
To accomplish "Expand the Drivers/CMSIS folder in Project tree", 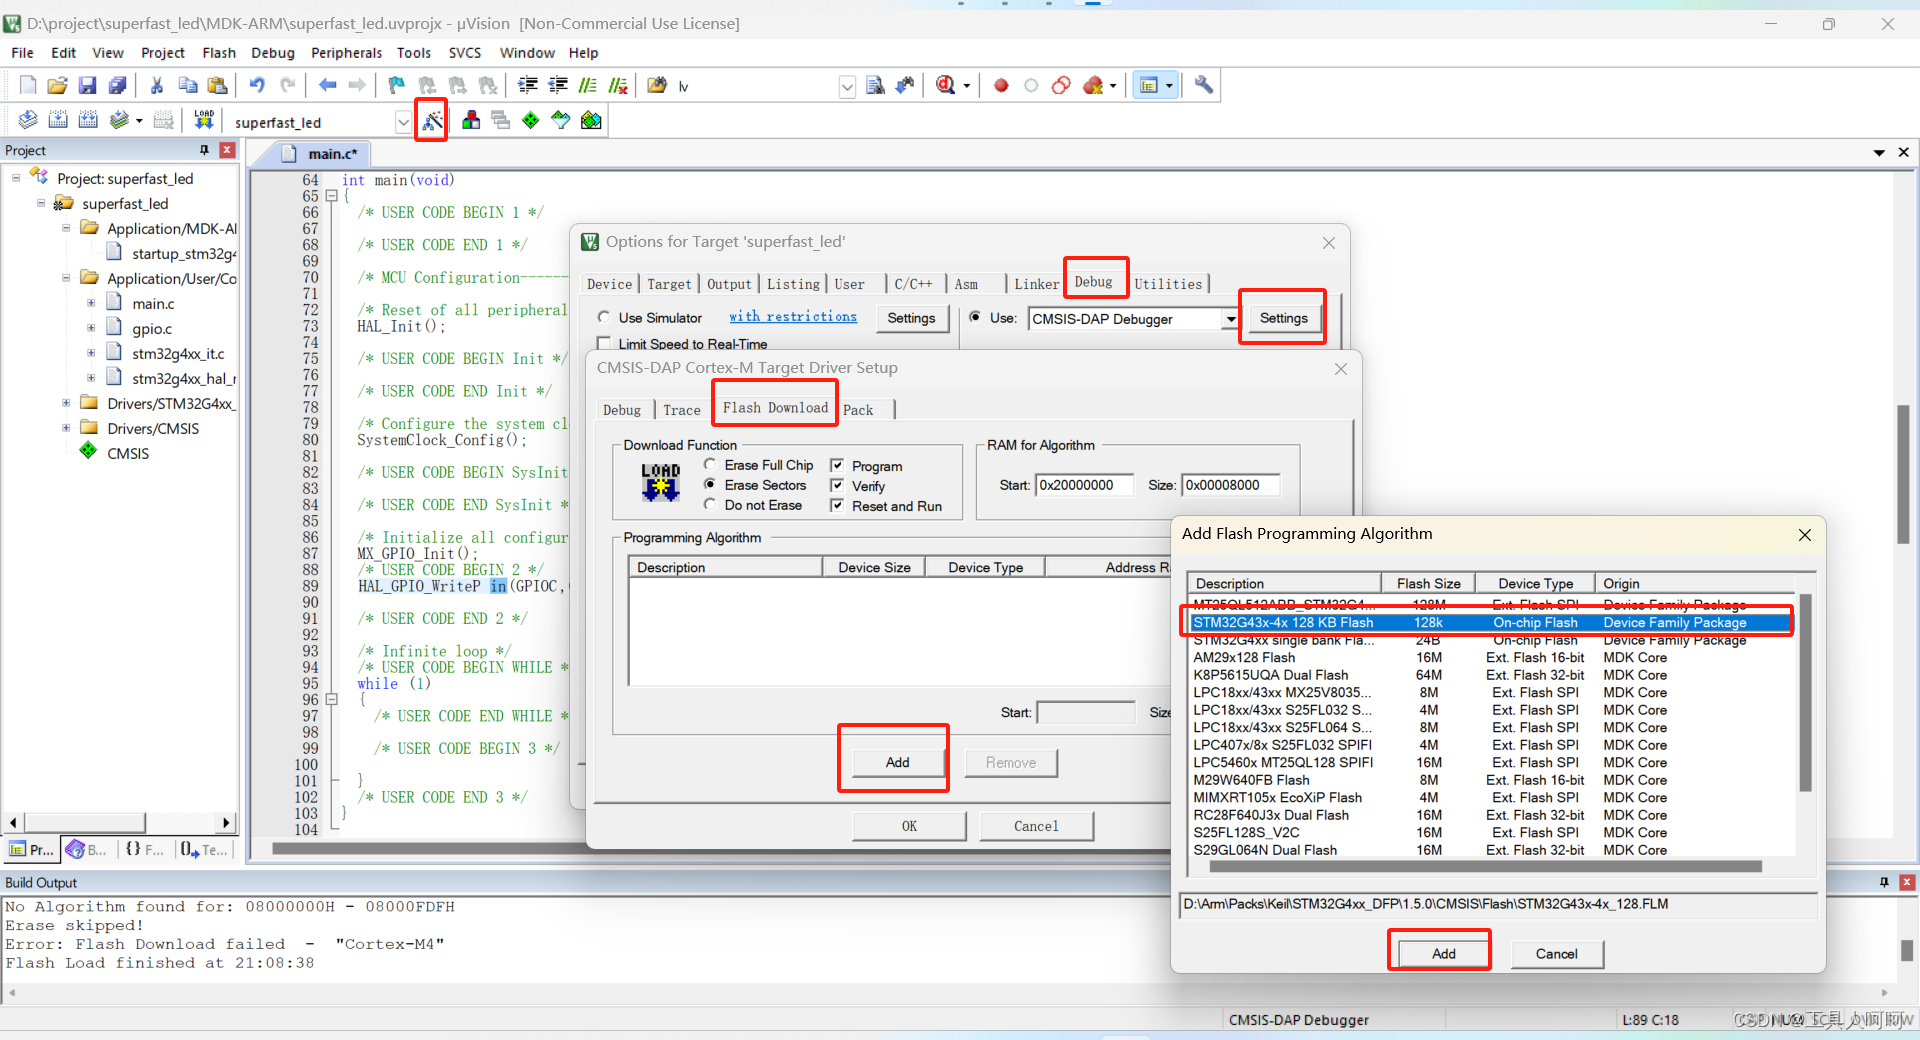I will pos(66,428).
